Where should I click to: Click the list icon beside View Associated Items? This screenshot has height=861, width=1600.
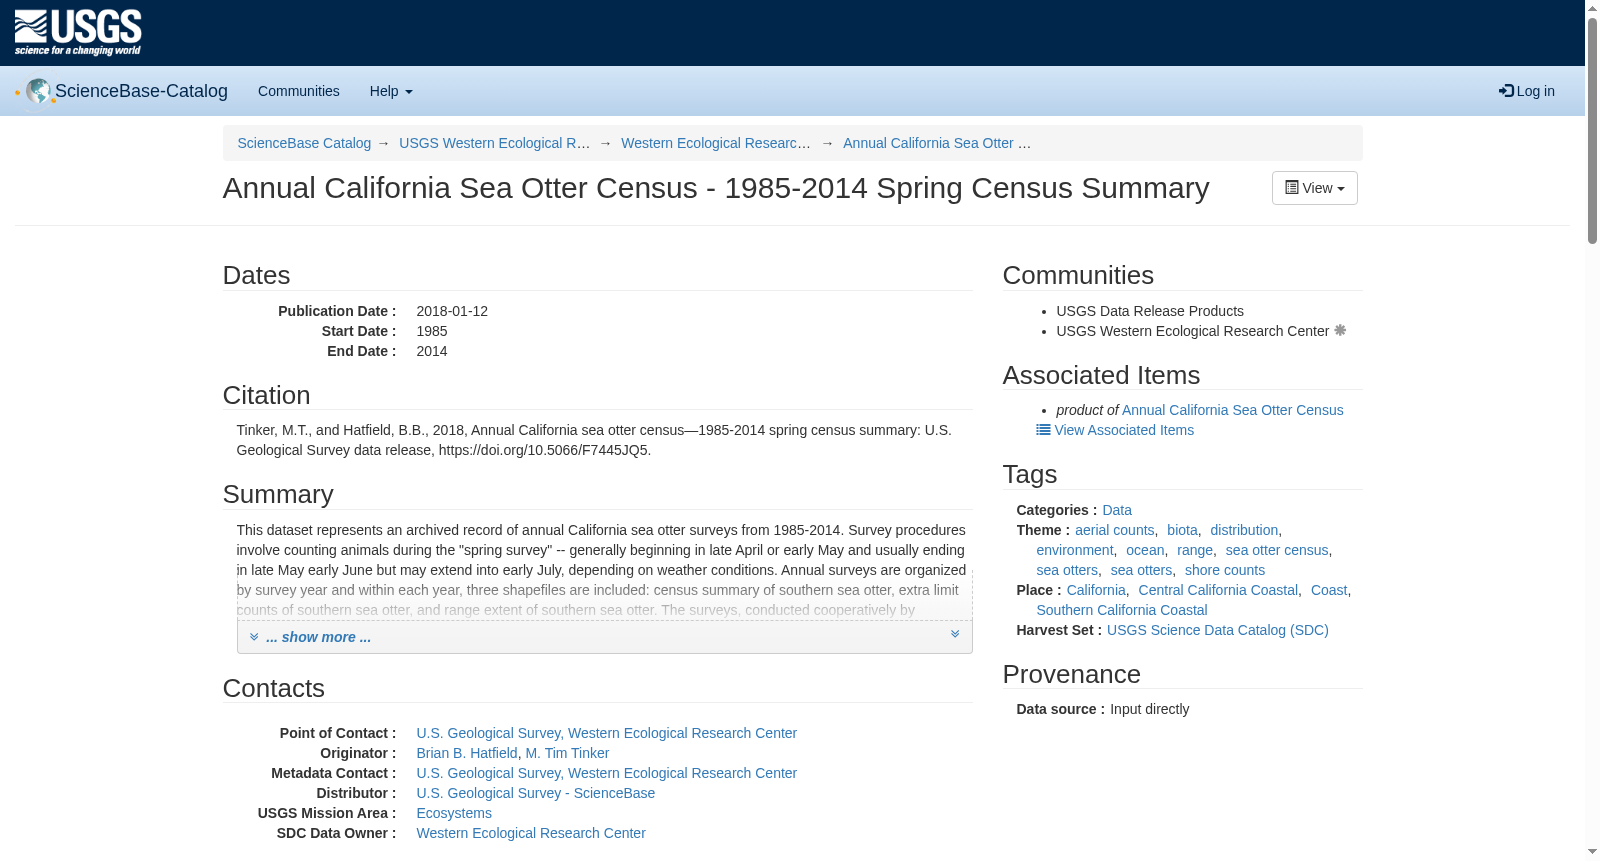tap(1043, 430)
